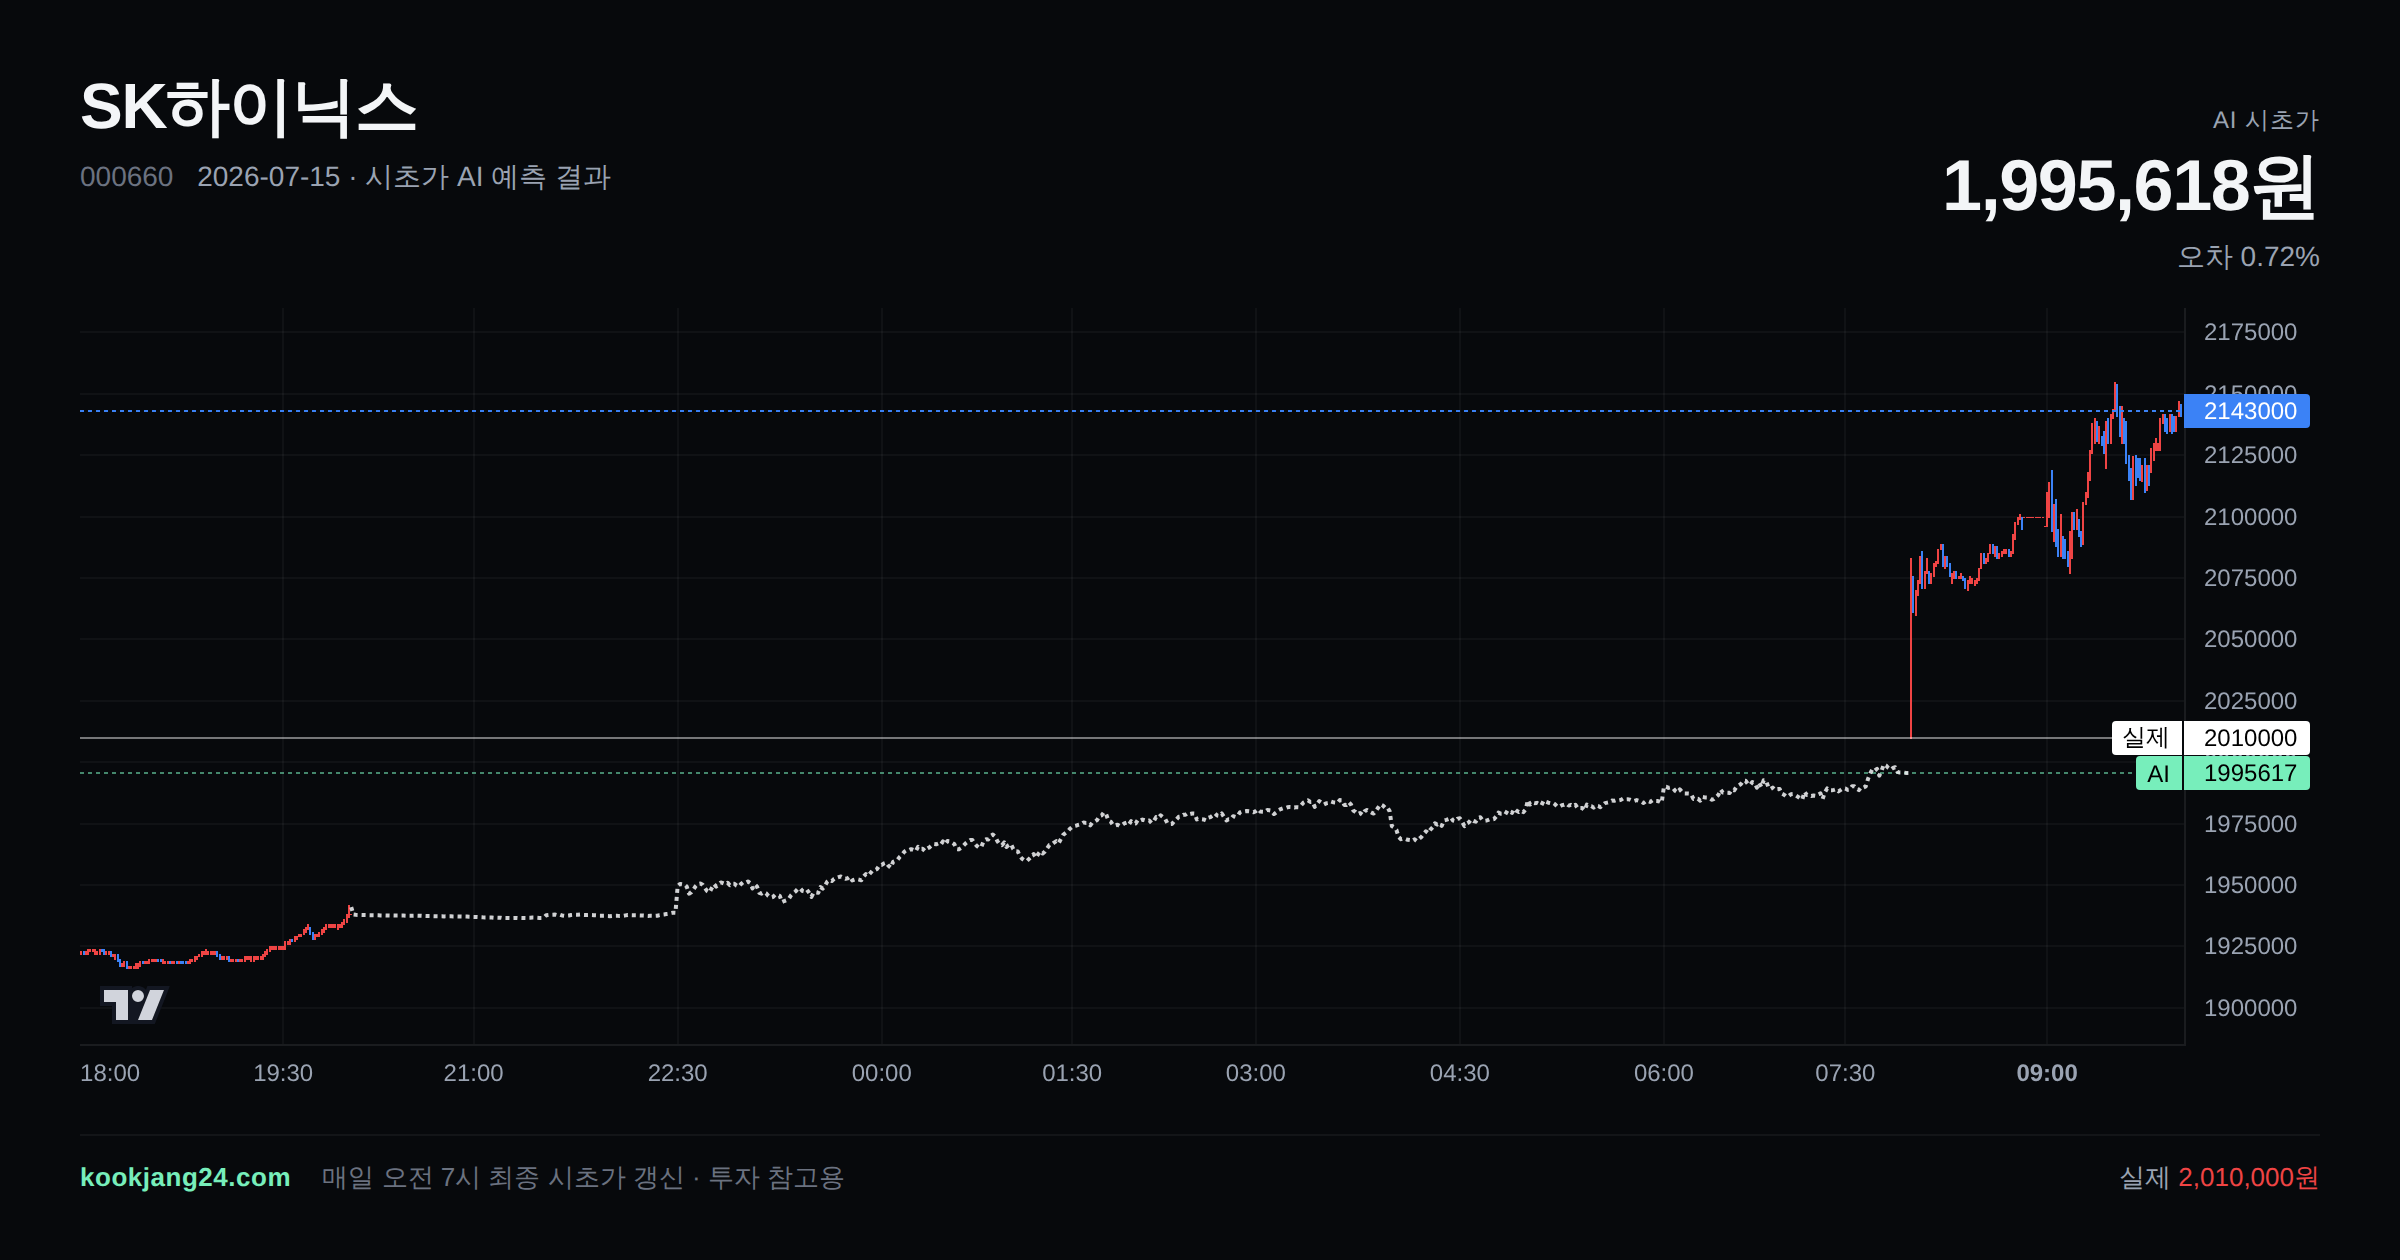Click the 22:30 time axis label

pyautogui.click(x=677, y=1073)
